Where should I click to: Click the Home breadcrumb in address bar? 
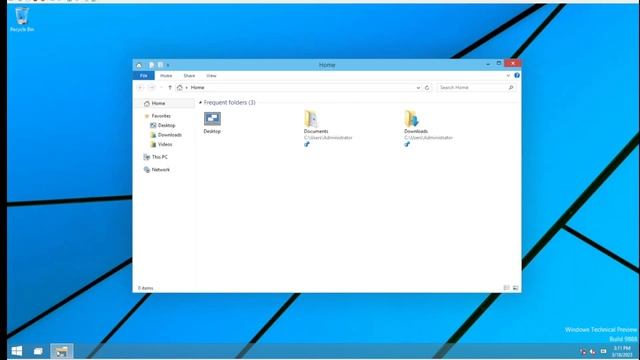pos(198,87)
